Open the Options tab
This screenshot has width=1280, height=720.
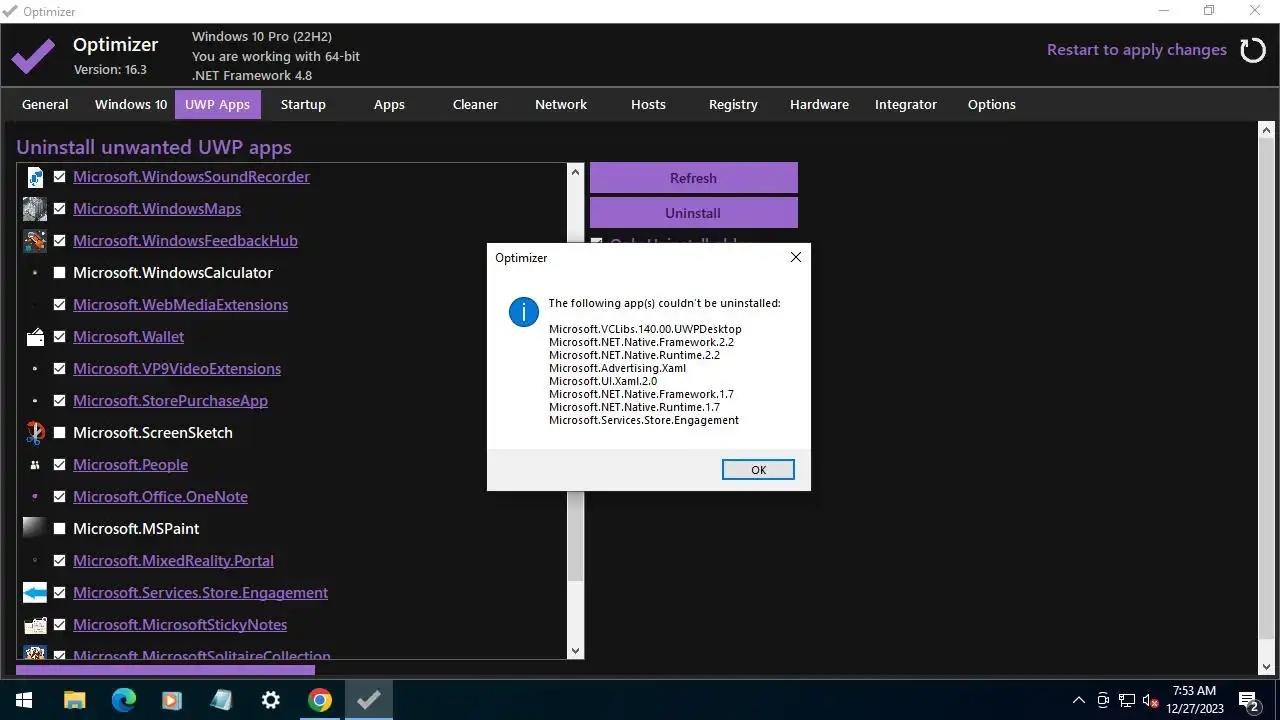[x=992, y=104]
